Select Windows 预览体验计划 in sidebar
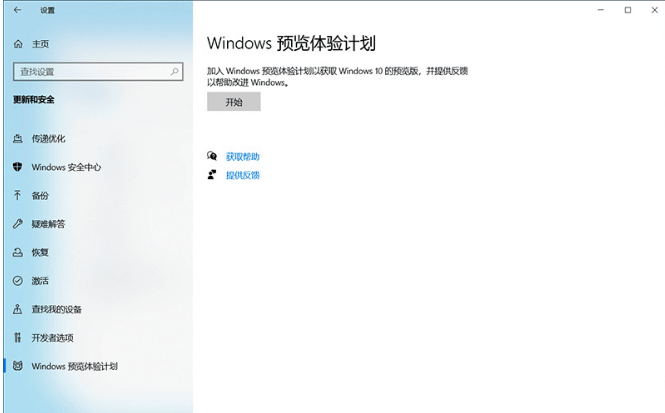Viewport: 665px width, 413px height. coord(74,366)
